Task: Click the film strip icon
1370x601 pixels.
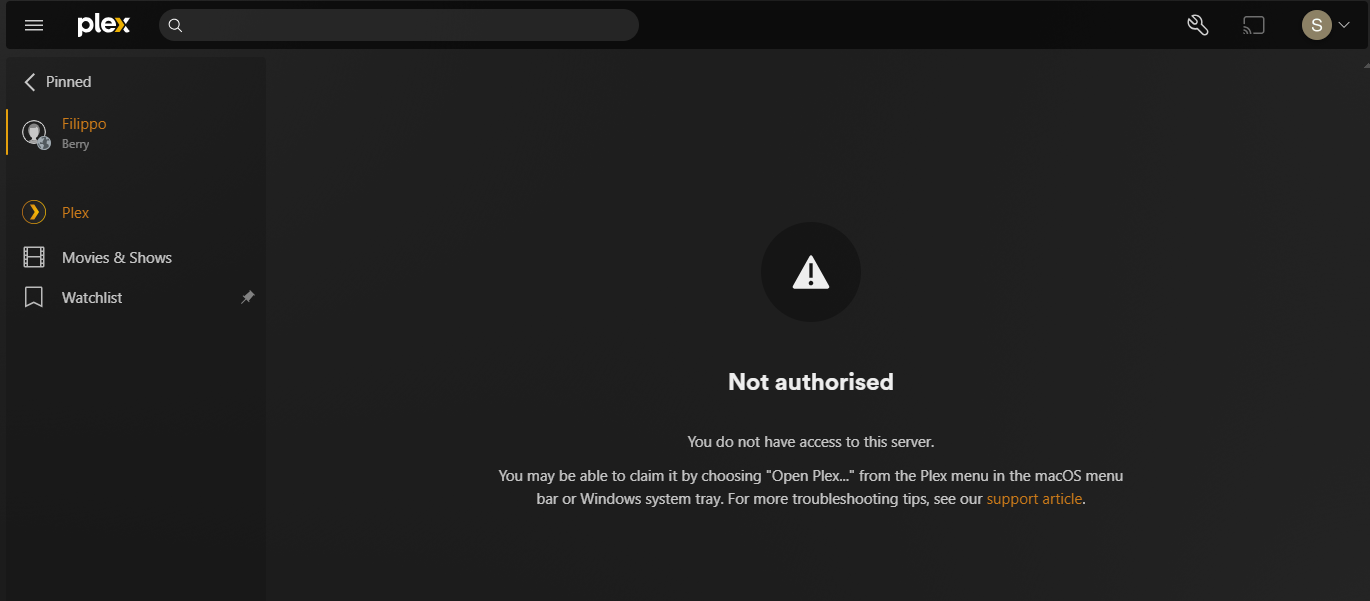Action: click(x=34, y=257)
